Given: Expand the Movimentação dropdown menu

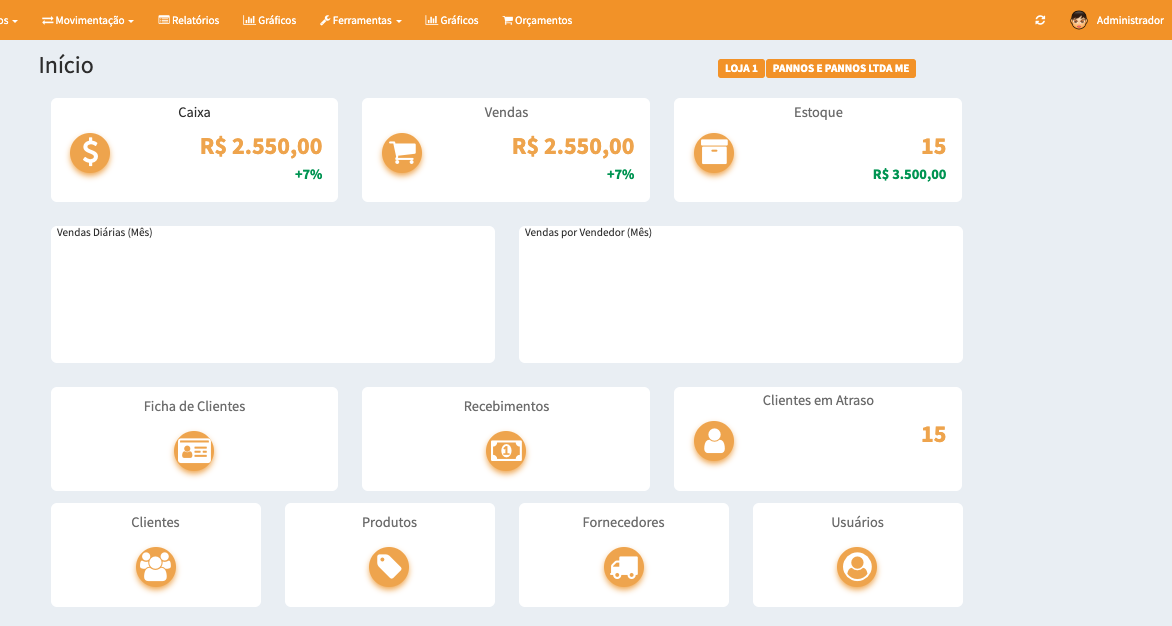Looking at the screenshot, I should tap(88, 20).
